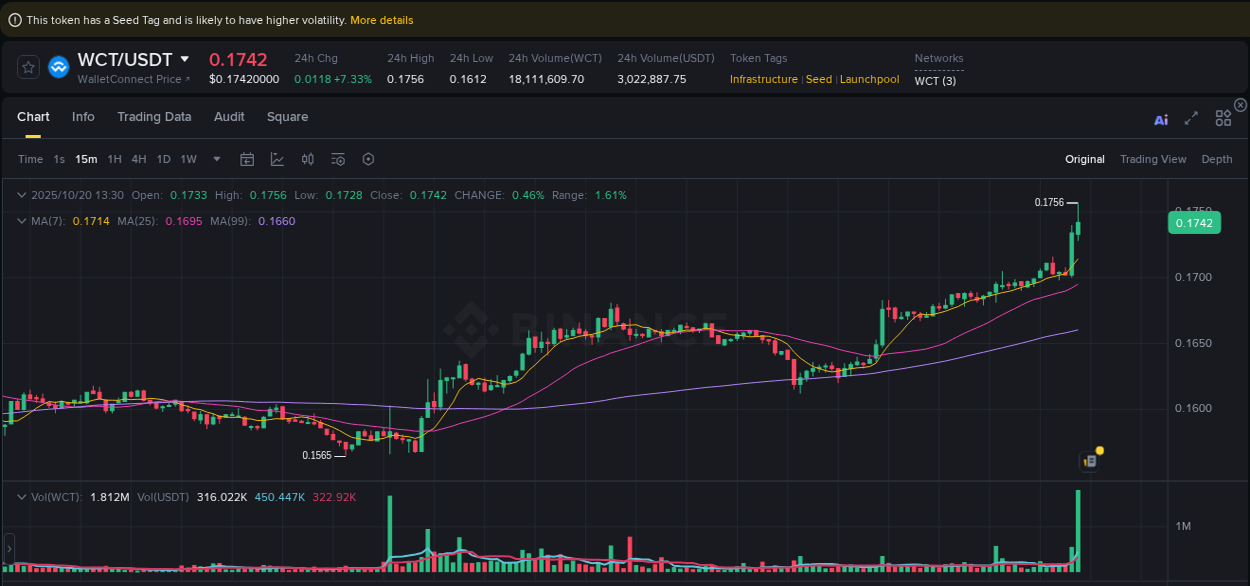Select the 1H timeframe
Viewport: 1250px width, 586px height.
click(x=114, y=158)
